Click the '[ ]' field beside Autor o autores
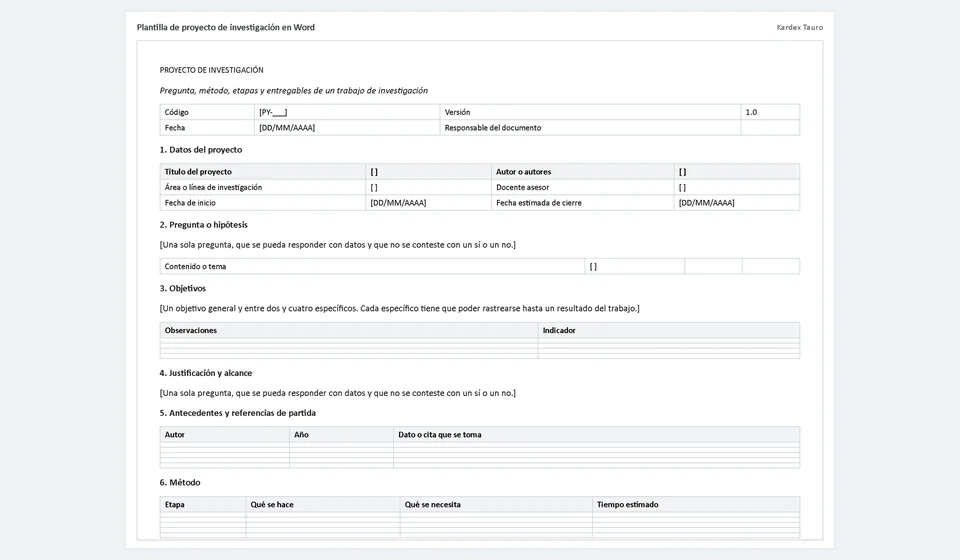 [x=737, y=172]
